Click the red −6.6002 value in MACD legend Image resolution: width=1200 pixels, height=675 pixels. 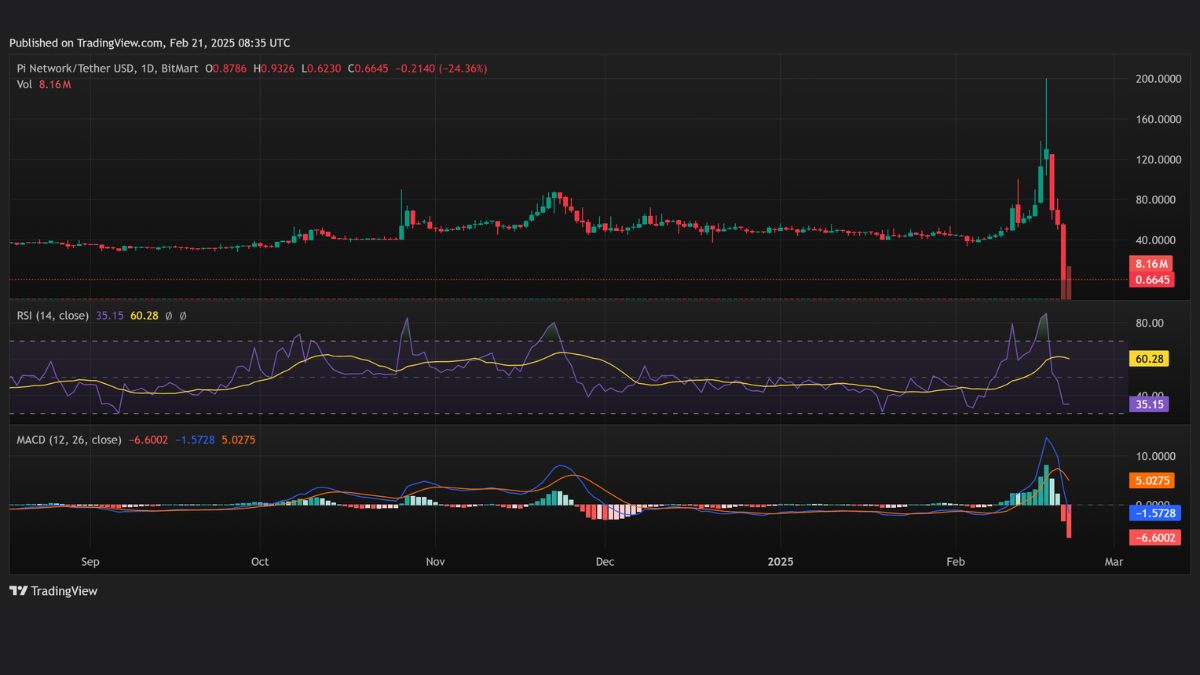[148, 440]
